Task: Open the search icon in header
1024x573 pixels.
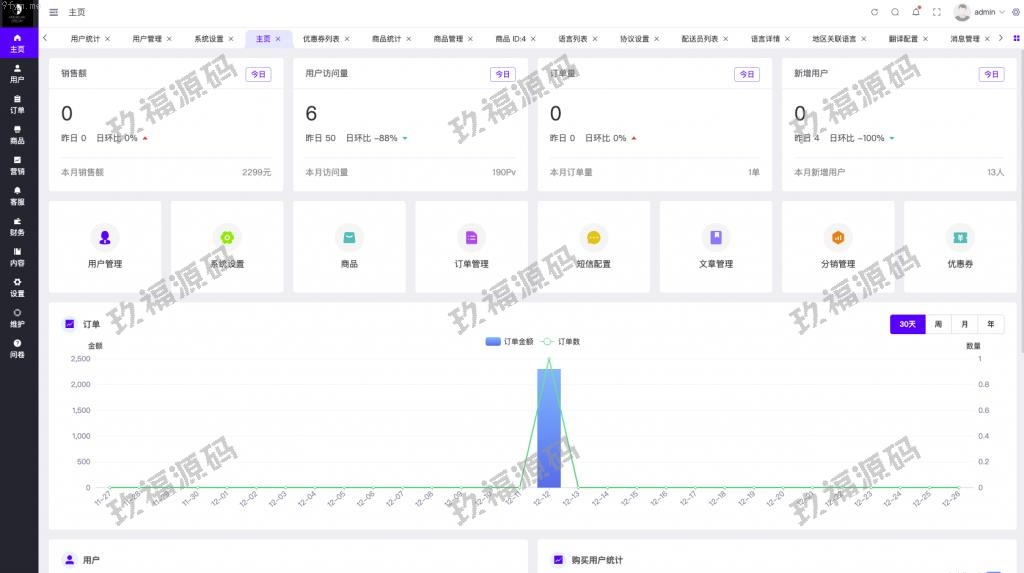Action: [895, 12]
